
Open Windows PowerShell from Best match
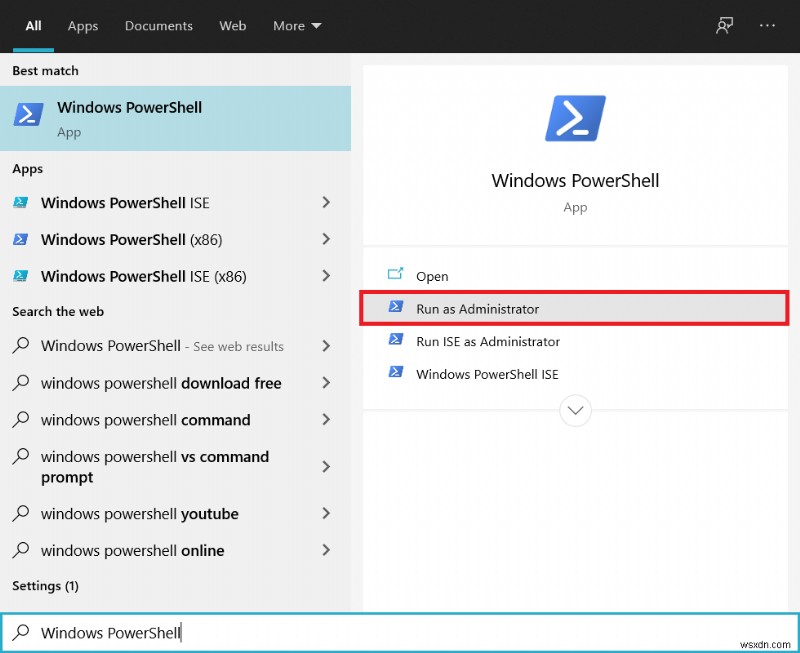(x=129, y=107)
